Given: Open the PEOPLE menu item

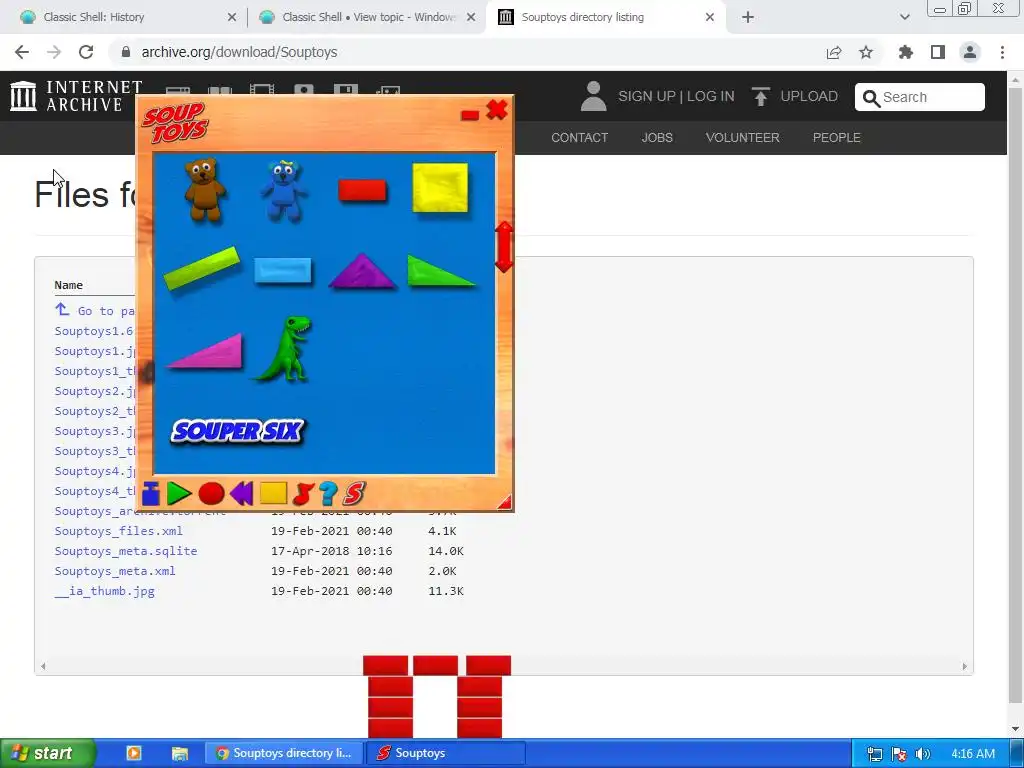Looking at the screenshot, I should point(837,138).
